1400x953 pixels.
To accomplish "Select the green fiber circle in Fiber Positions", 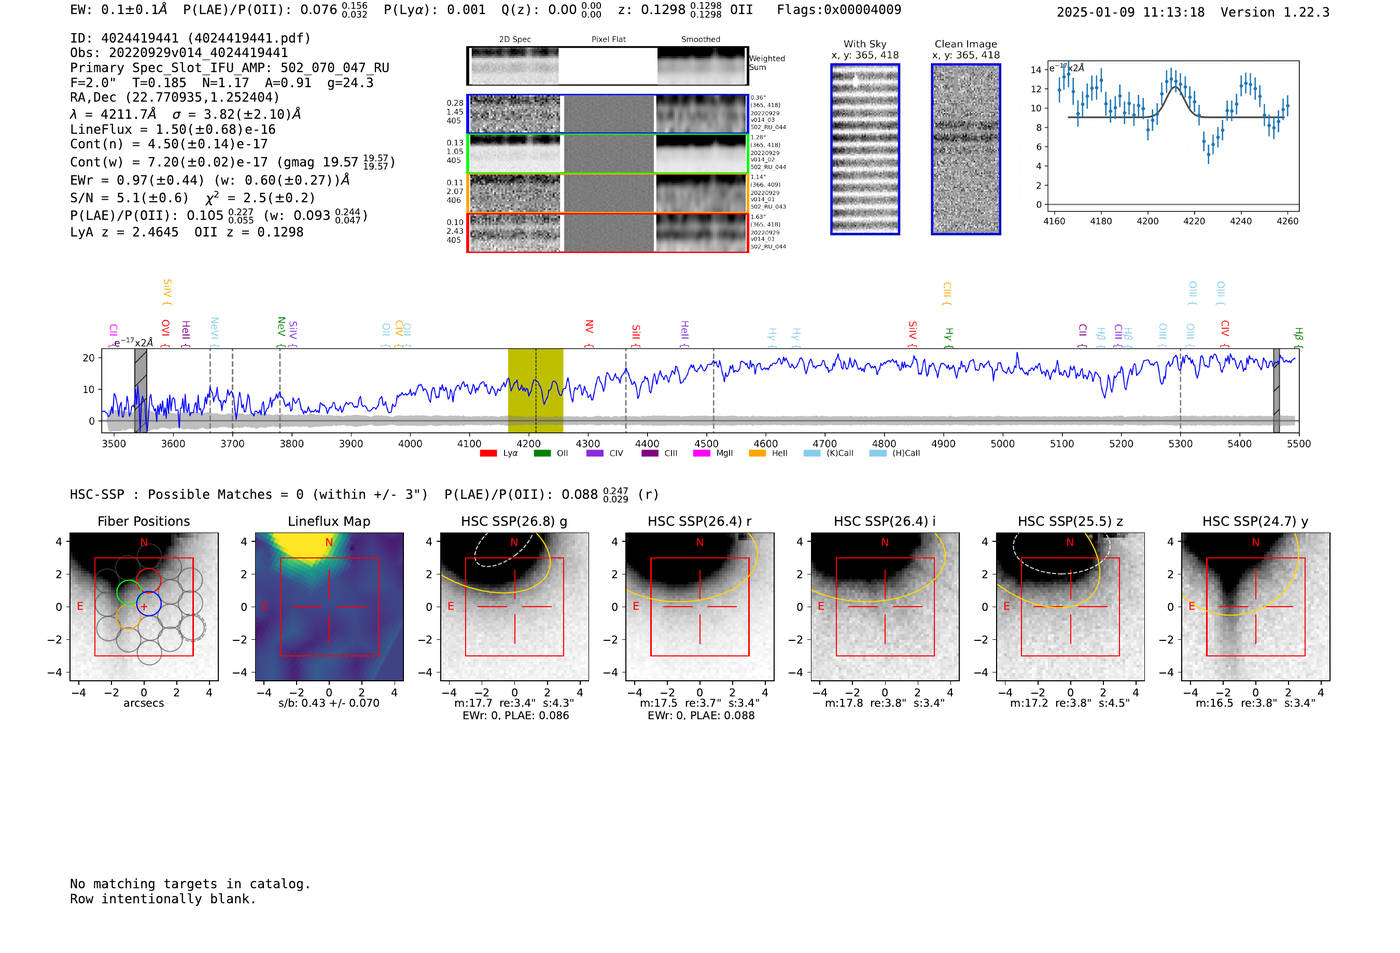I will 127,592.
